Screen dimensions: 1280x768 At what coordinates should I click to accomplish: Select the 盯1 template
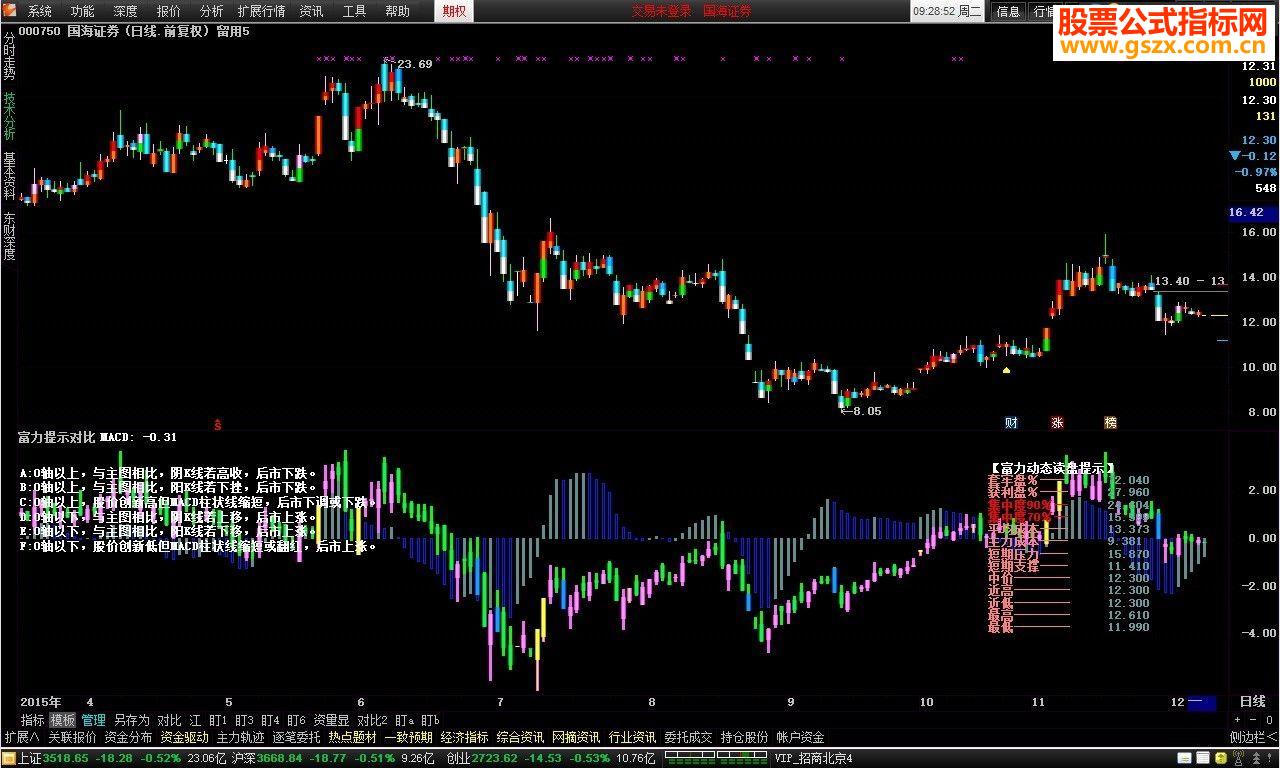coord(218,720)
